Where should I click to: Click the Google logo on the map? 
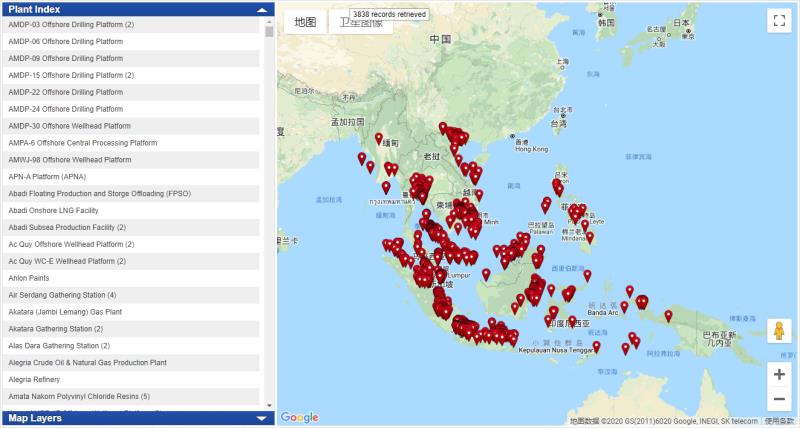pyautogui.click(x=299, y=417)
